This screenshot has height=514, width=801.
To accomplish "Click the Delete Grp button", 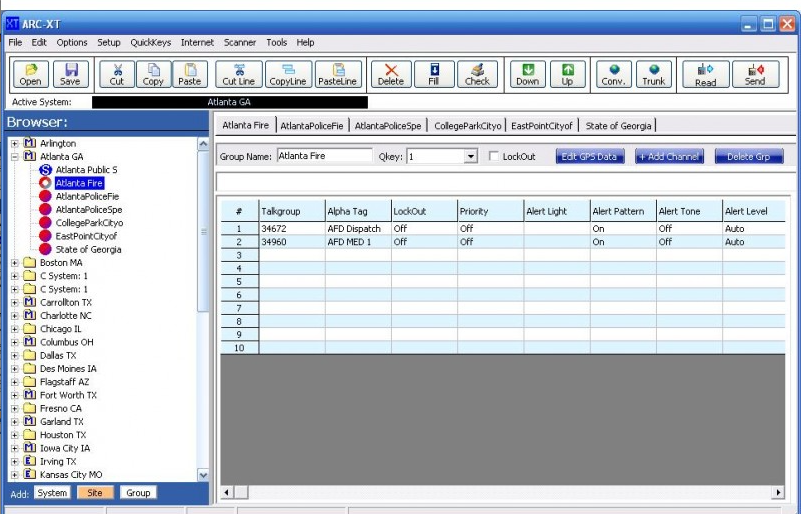I will [x=749, y=156].
